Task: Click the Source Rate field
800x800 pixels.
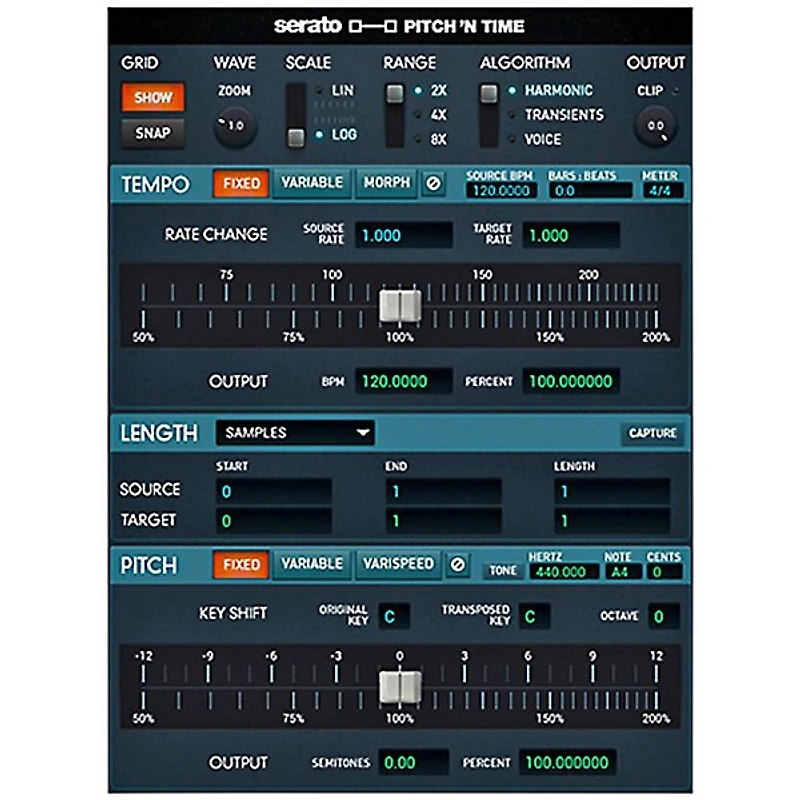Action: 404,235
